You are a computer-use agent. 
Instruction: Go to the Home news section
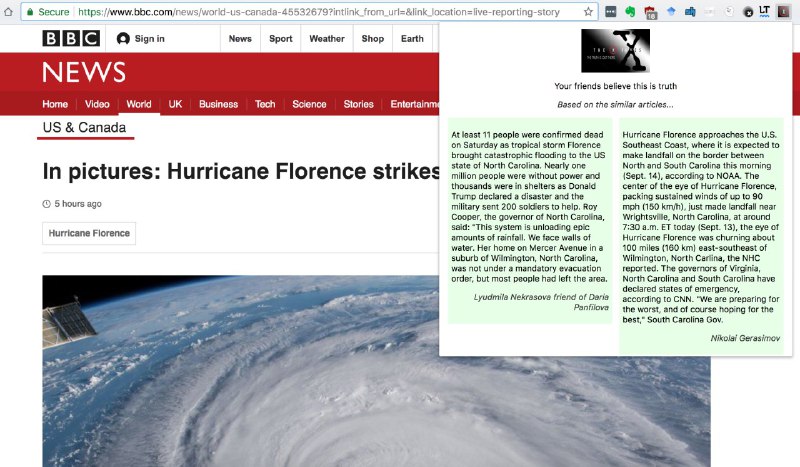point(55,104)
